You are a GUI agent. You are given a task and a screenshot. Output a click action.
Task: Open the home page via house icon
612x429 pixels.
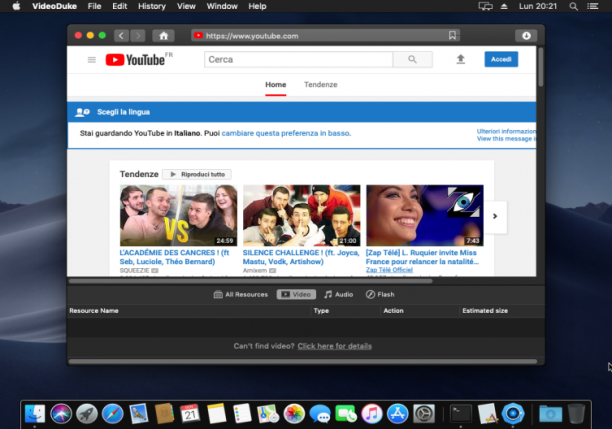164,36
